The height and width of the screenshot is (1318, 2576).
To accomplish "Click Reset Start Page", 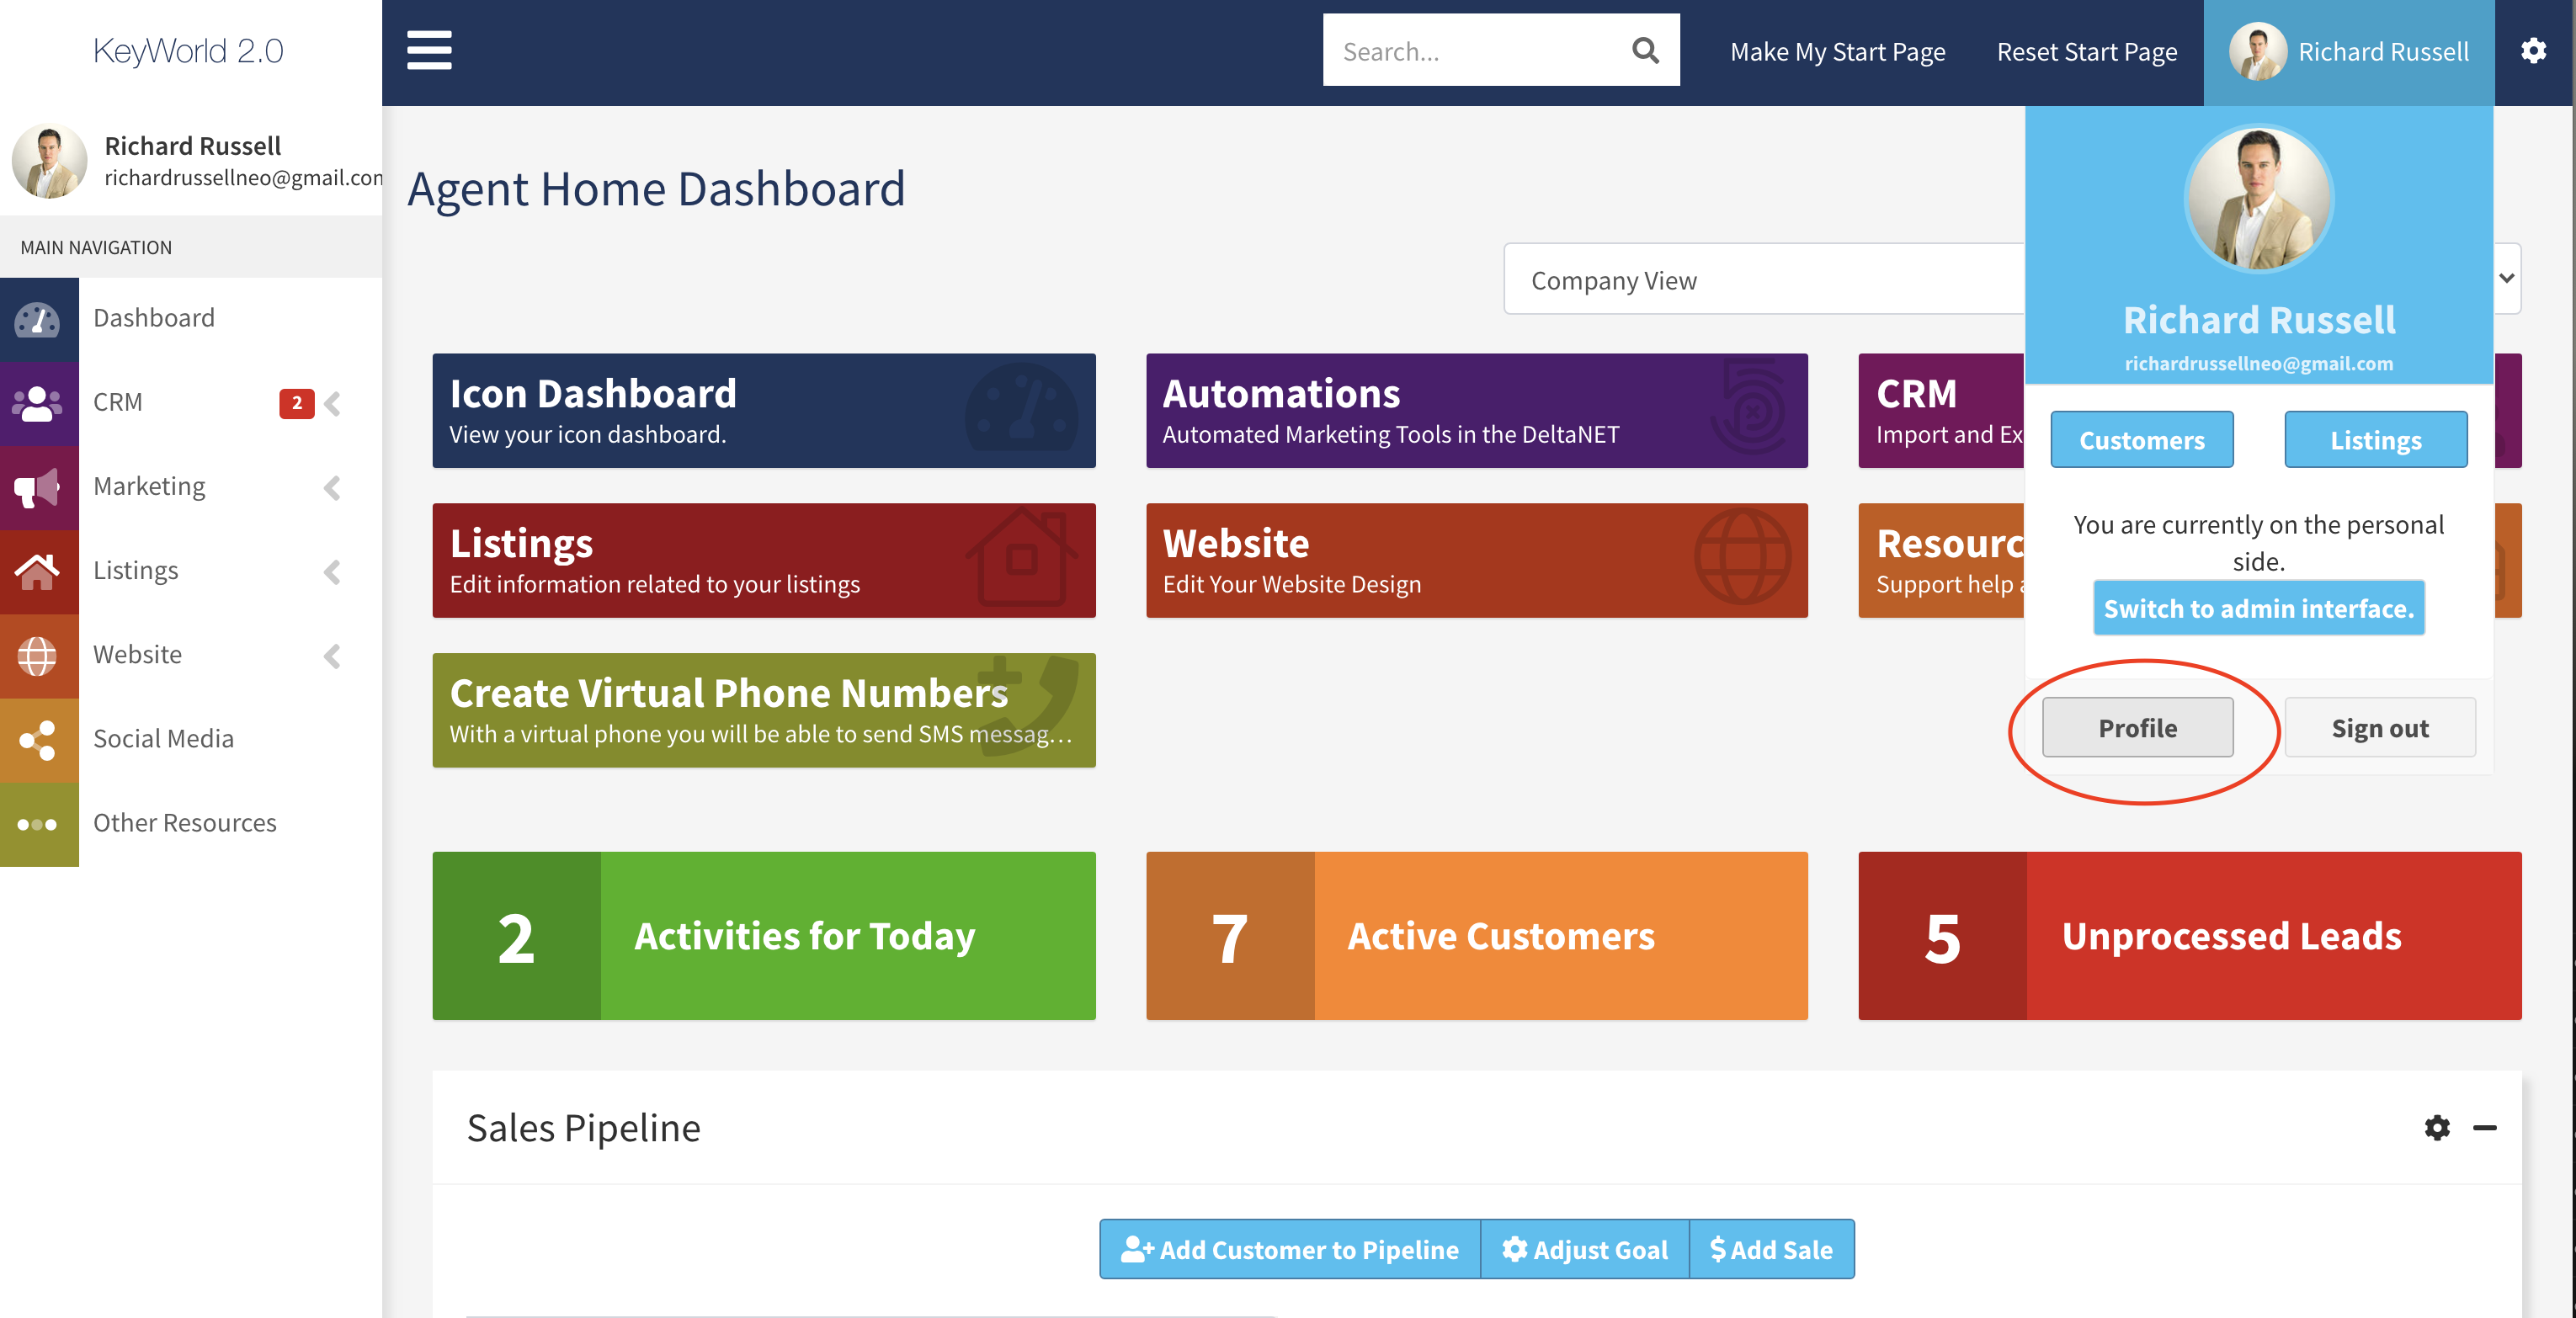I will pos(2086,52).
